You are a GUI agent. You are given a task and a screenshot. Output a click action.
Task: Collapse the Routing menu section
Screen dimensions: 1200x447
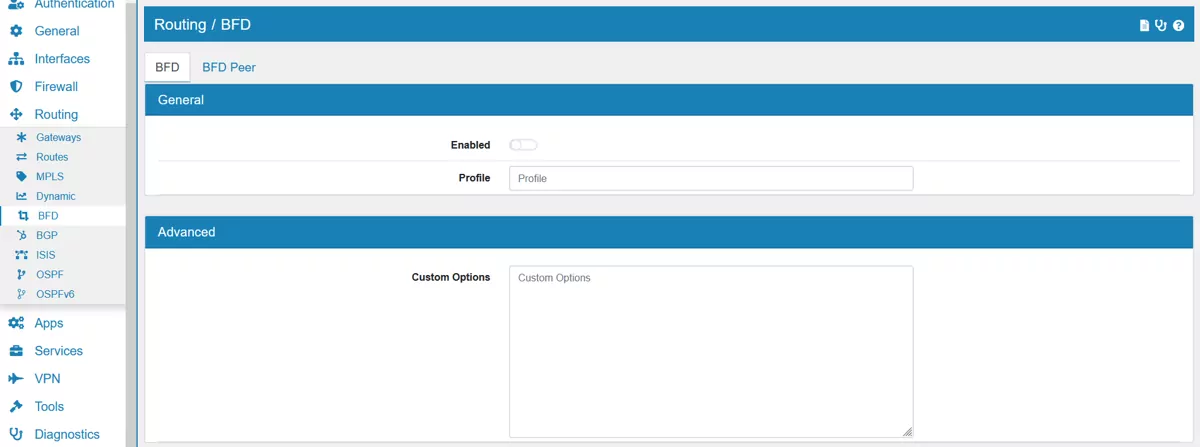(56, 115)
